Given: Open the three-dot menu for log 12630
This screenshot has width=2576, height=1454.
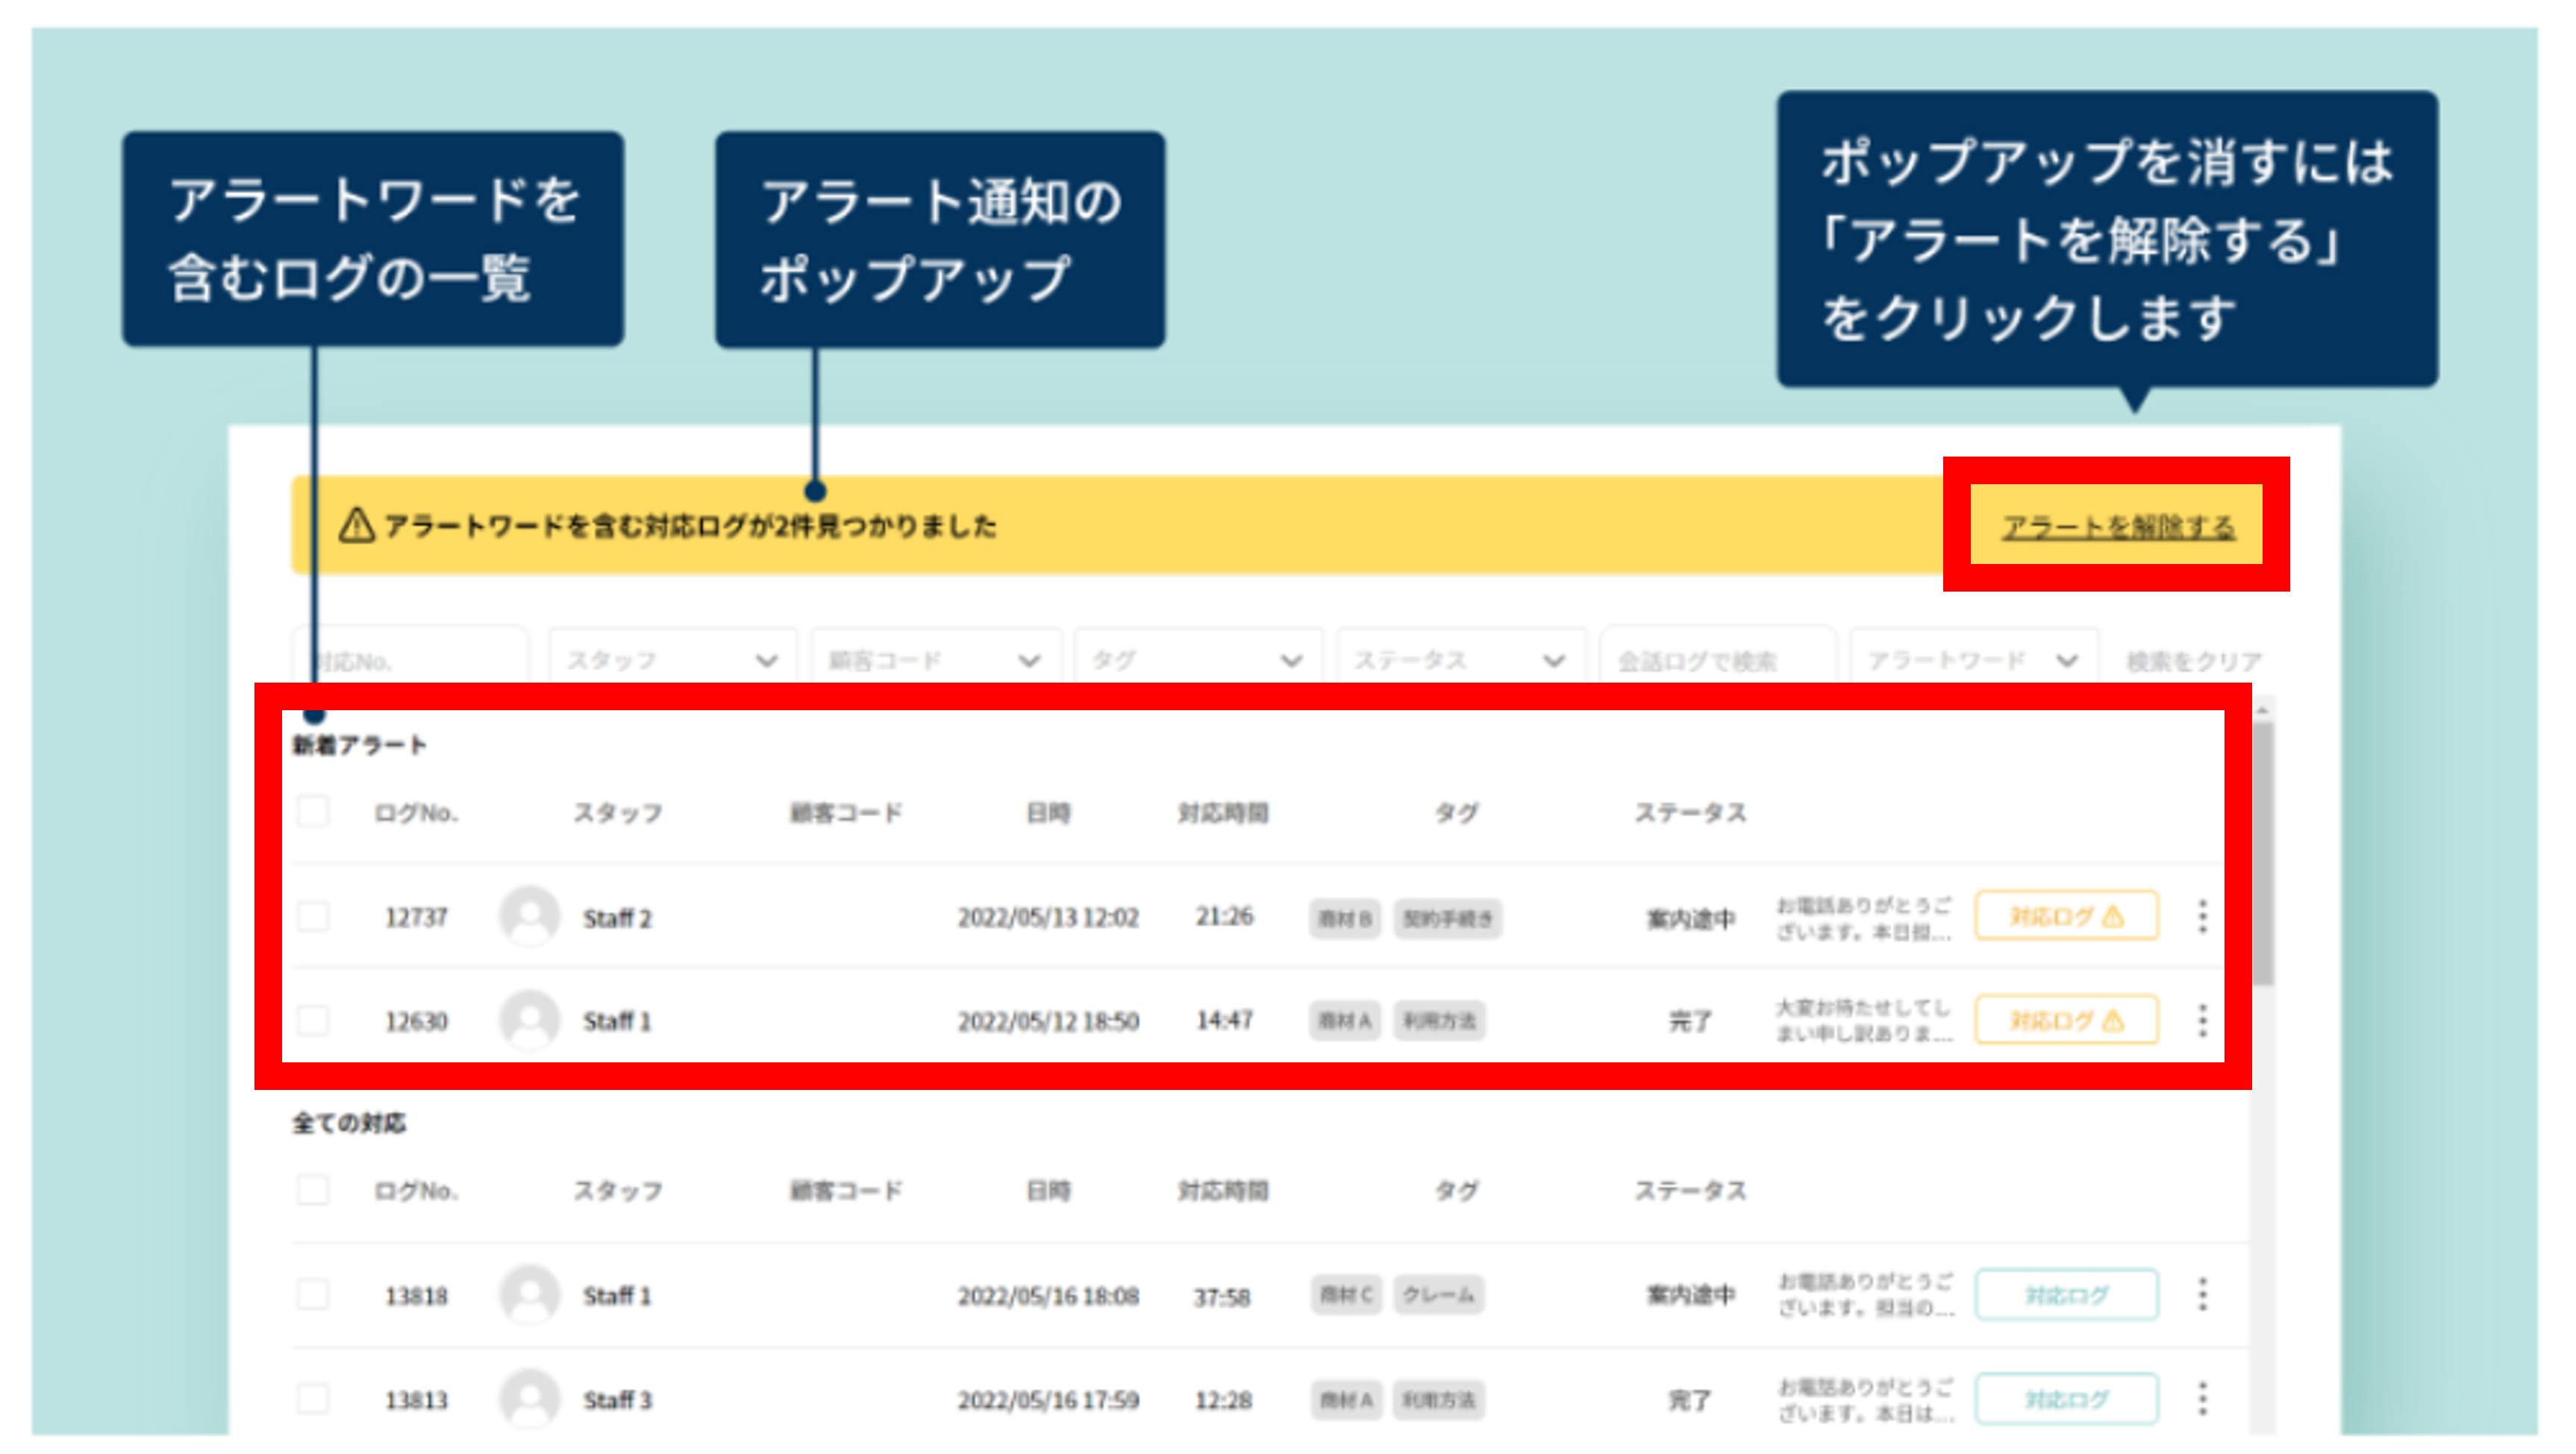Looking at the screenshot, I should pyautogui.click(x=2202, y=1020).
